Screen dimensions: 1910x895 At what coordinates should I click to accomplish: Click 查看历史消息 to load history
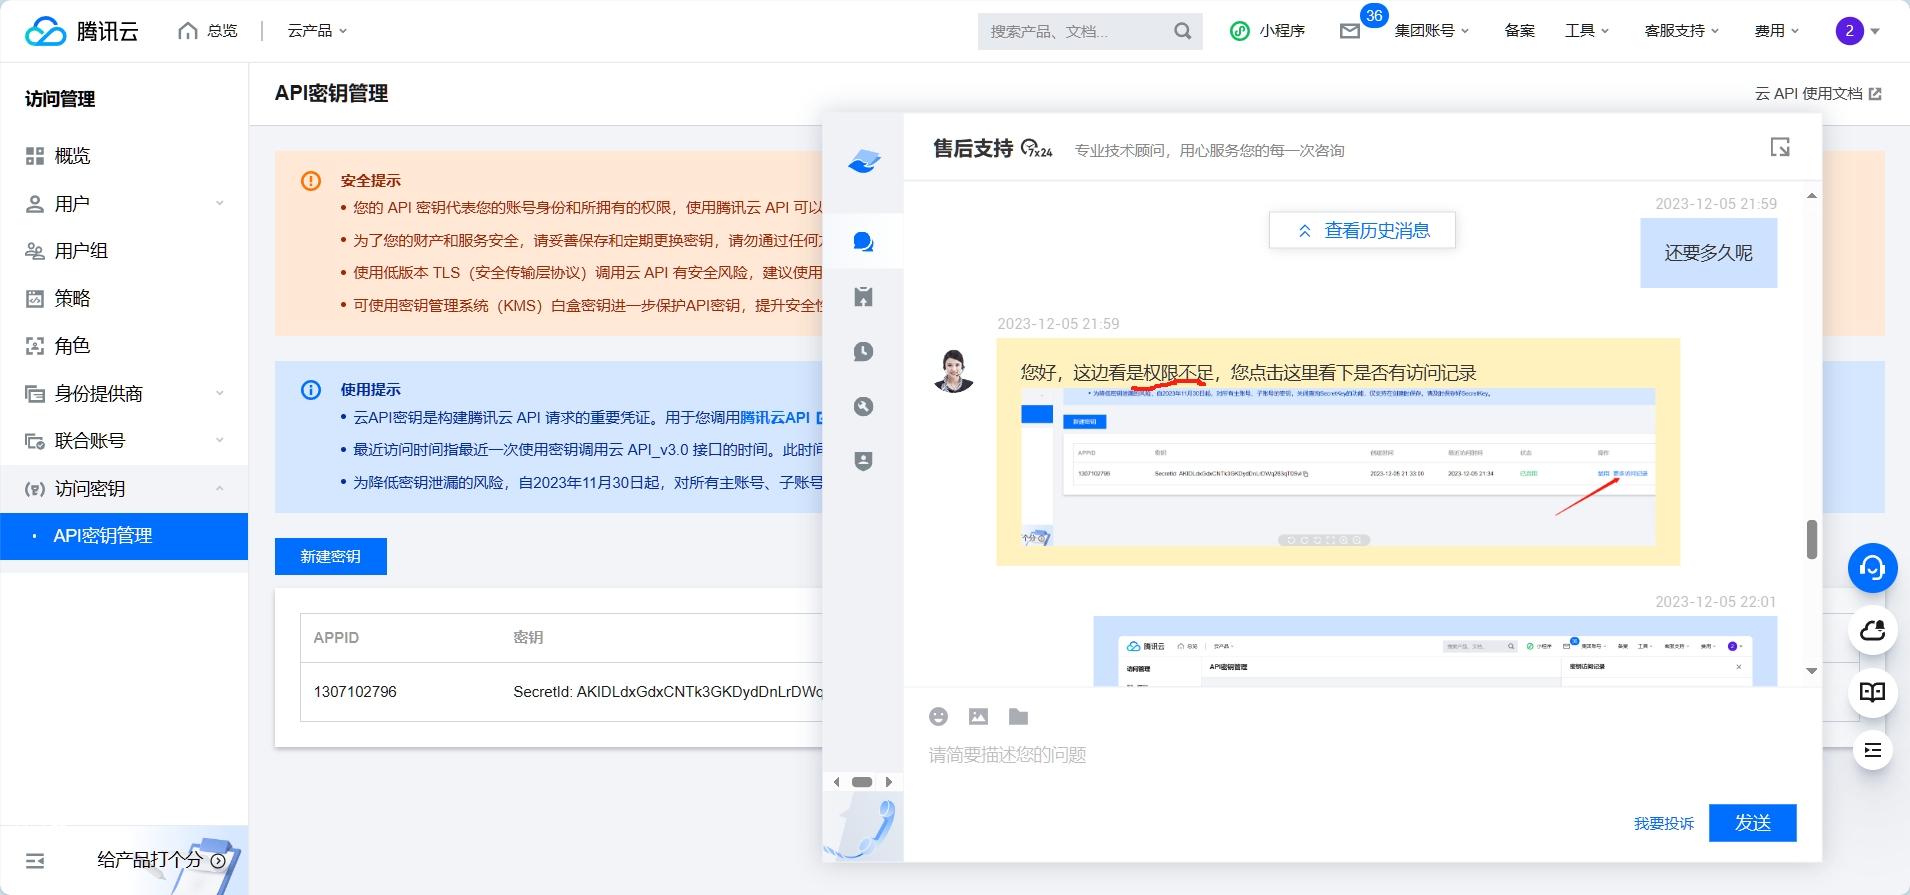(1362, 231)
